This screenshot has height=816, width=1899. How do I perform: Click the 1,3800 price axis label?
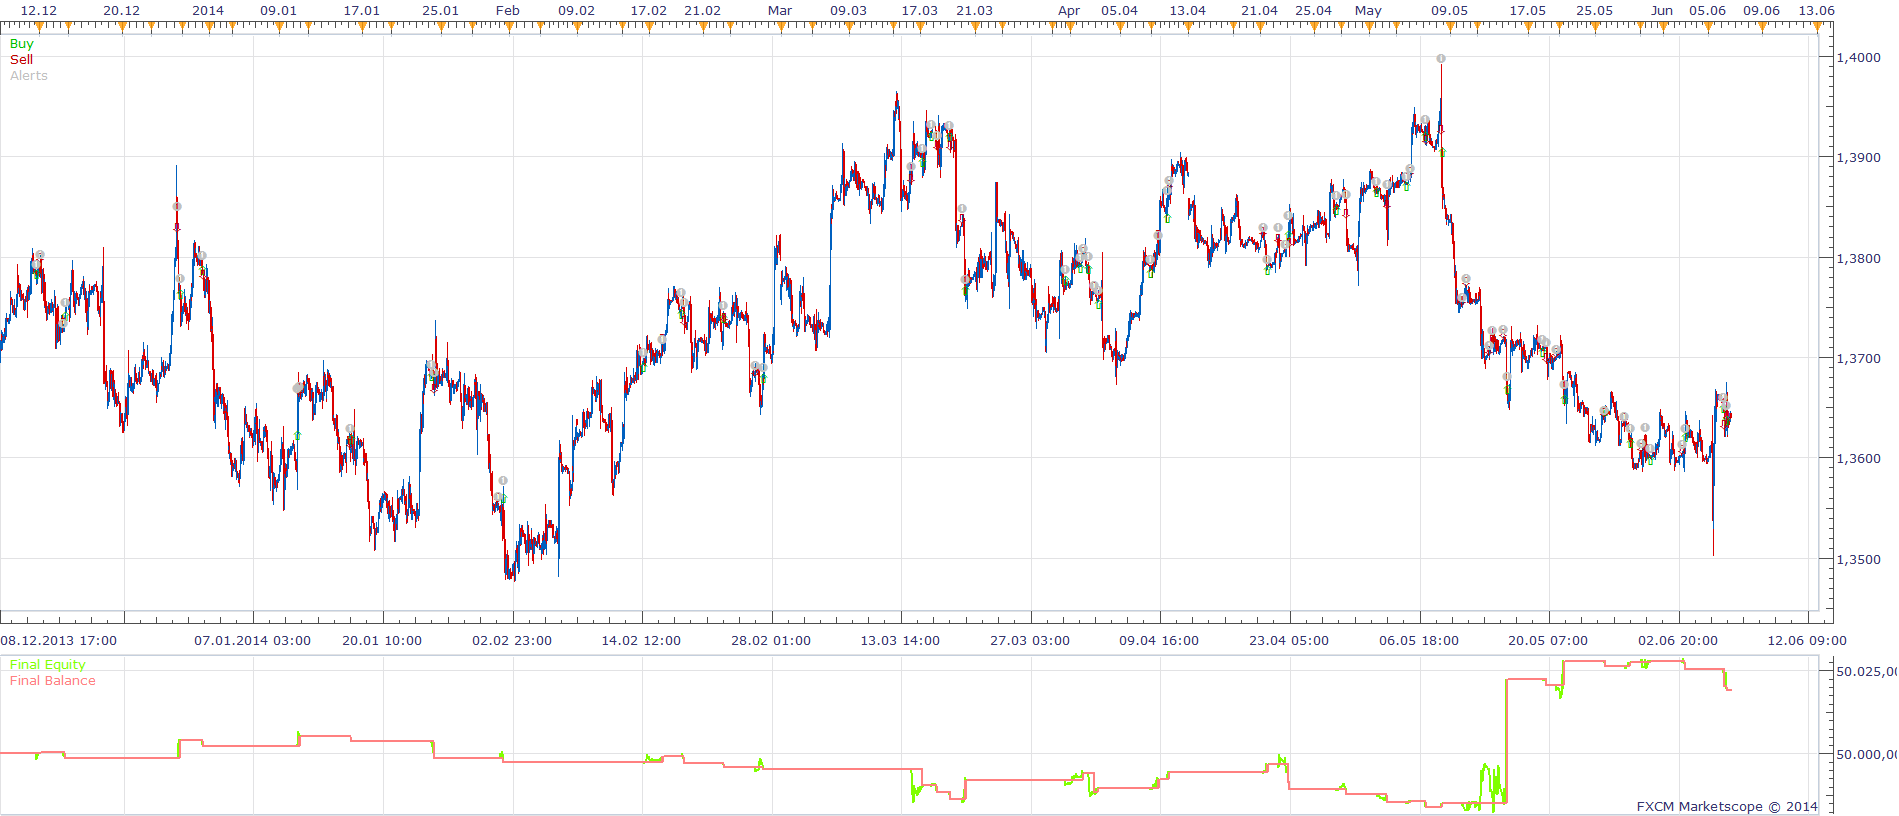tap(1859, 259)
